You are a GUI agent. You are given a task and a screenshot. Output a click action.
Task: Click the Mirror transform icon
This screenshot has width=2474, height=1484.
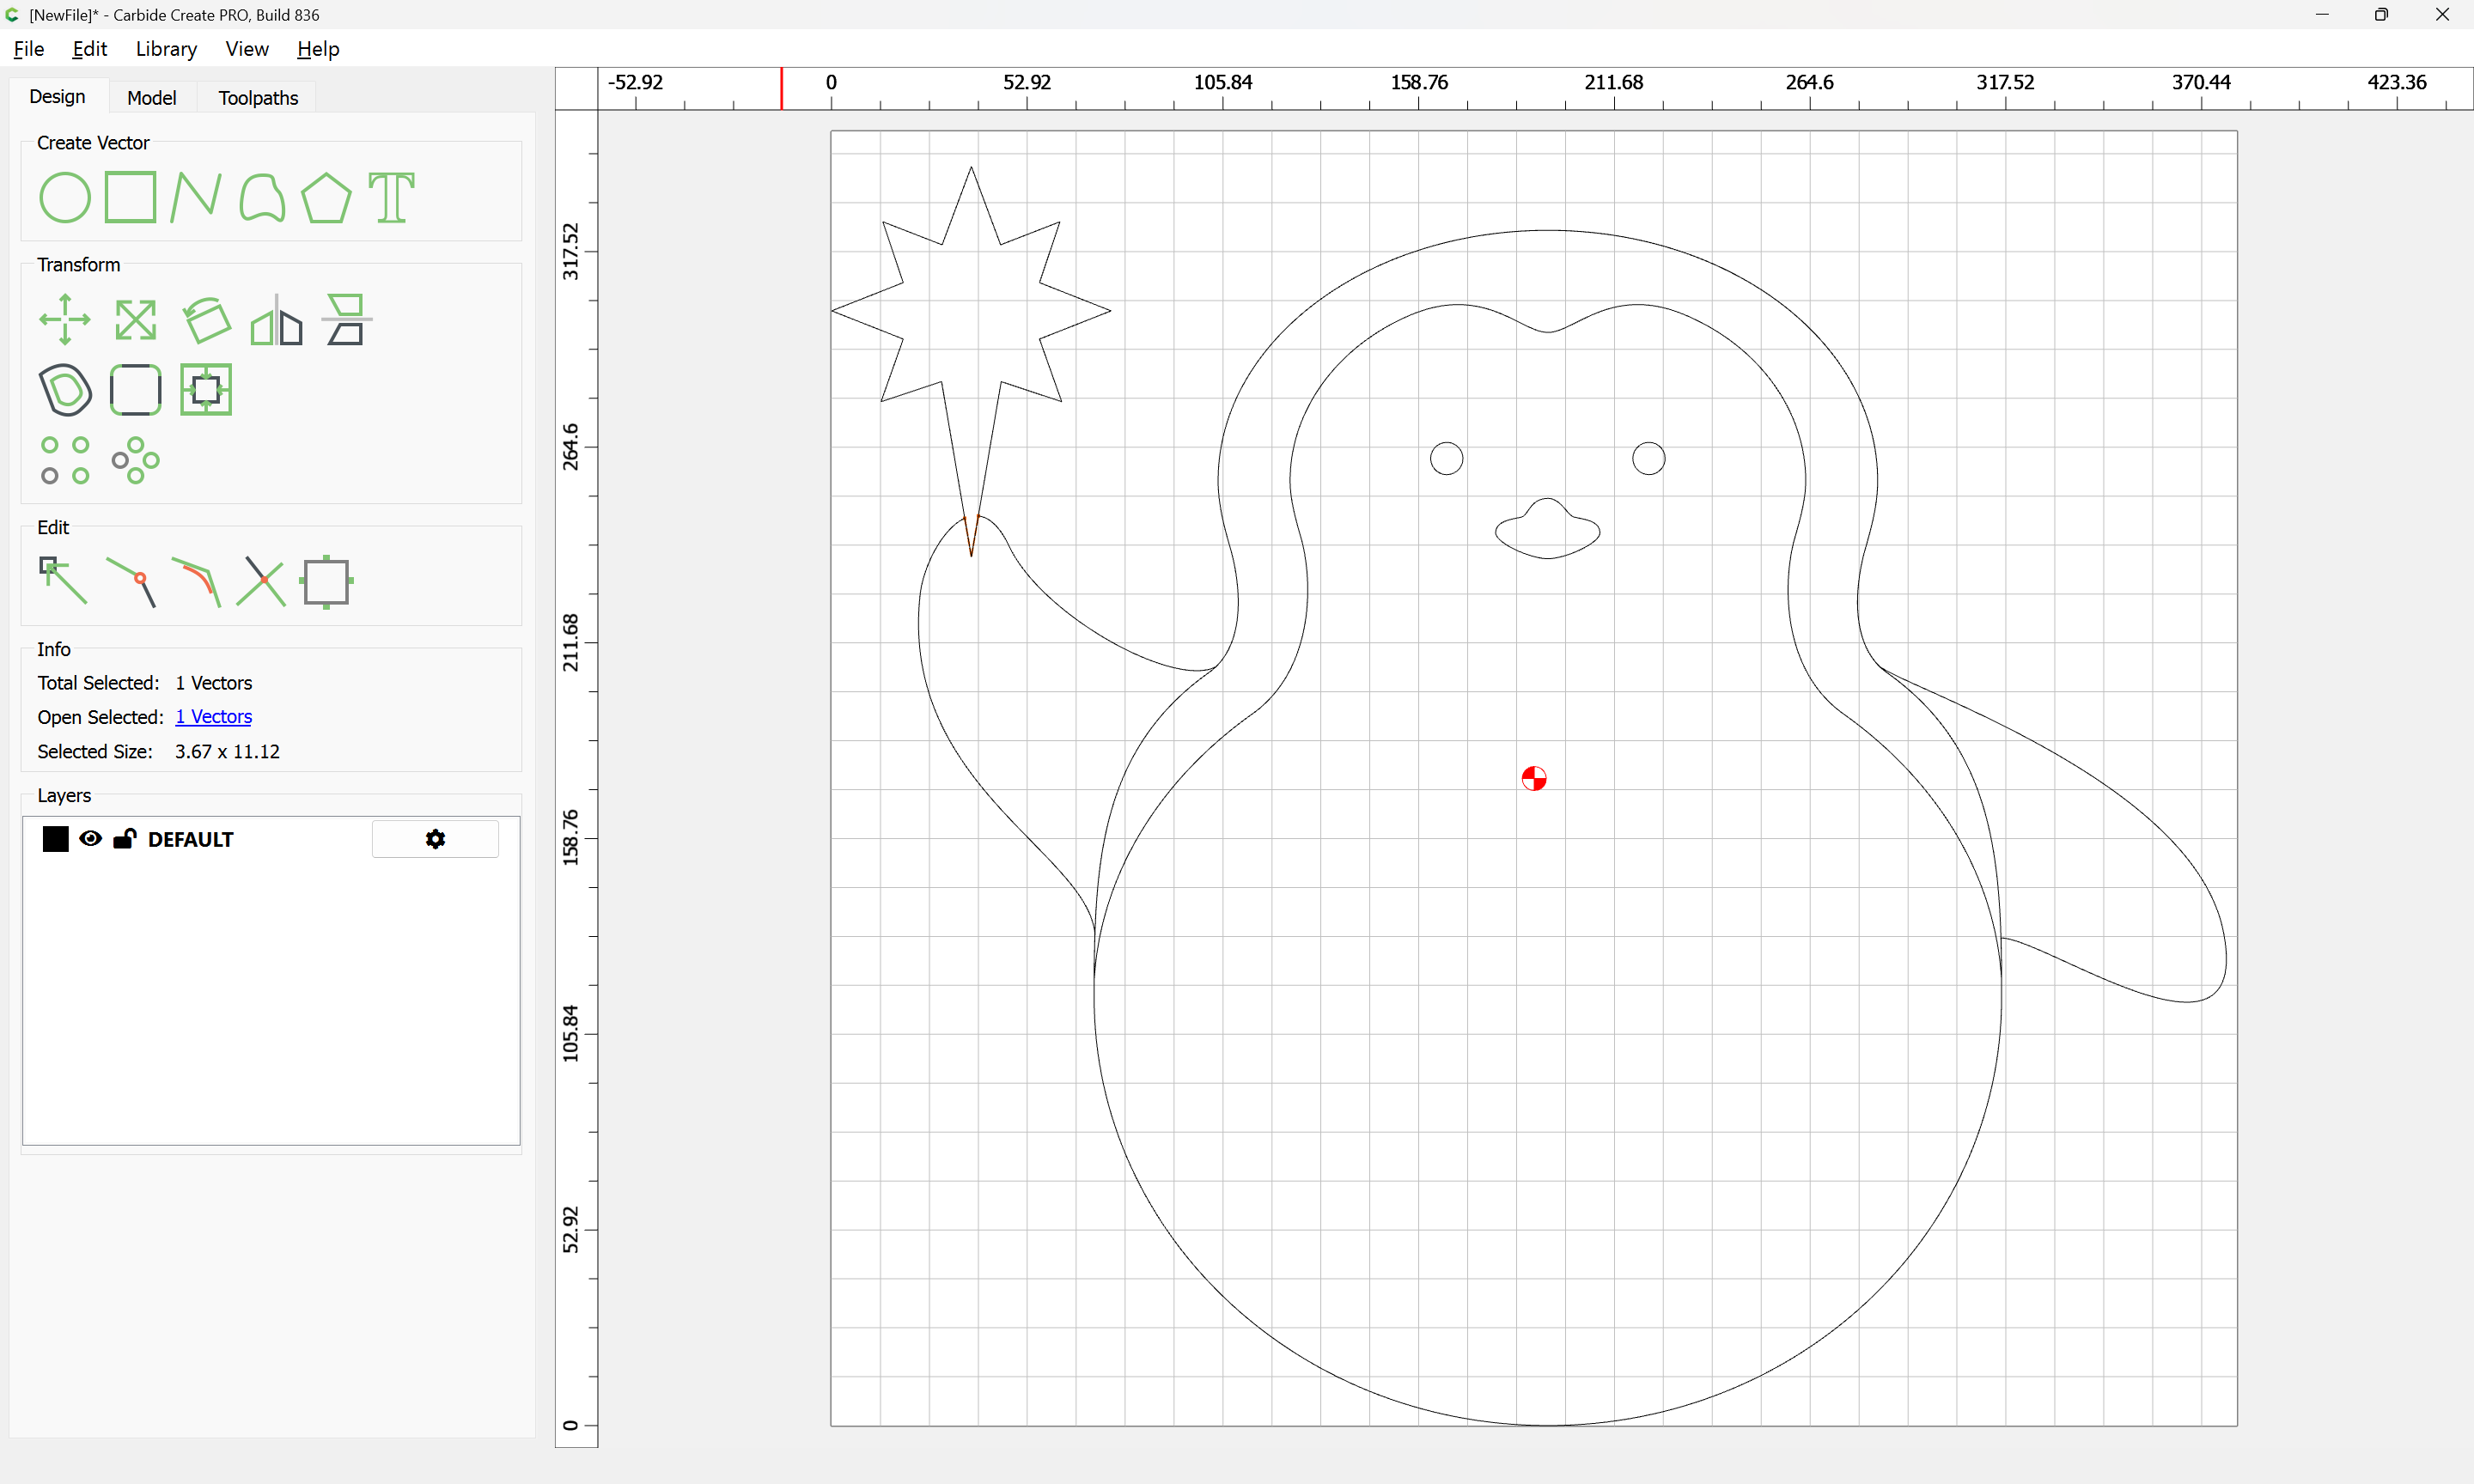[276, 320]
